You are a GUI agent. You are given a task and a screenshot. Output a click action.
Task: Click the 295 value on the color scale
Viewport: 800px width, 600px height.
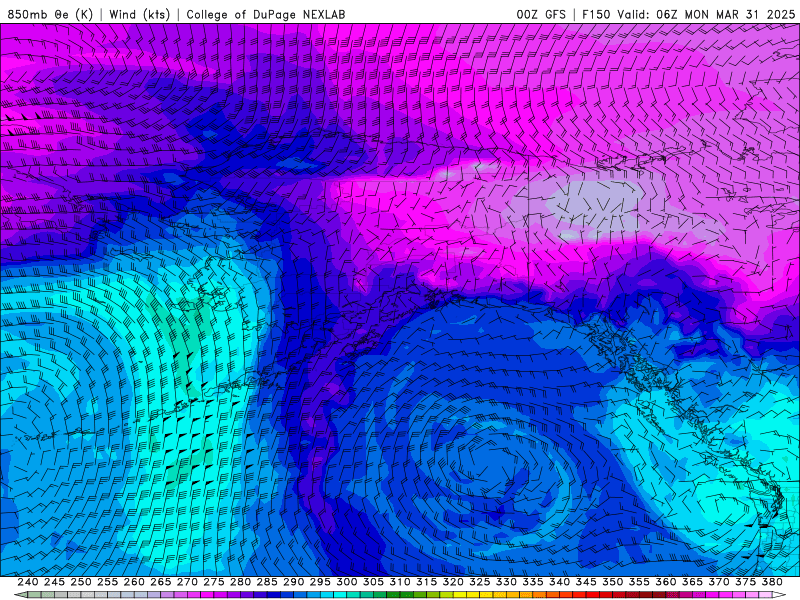[320, 582]
